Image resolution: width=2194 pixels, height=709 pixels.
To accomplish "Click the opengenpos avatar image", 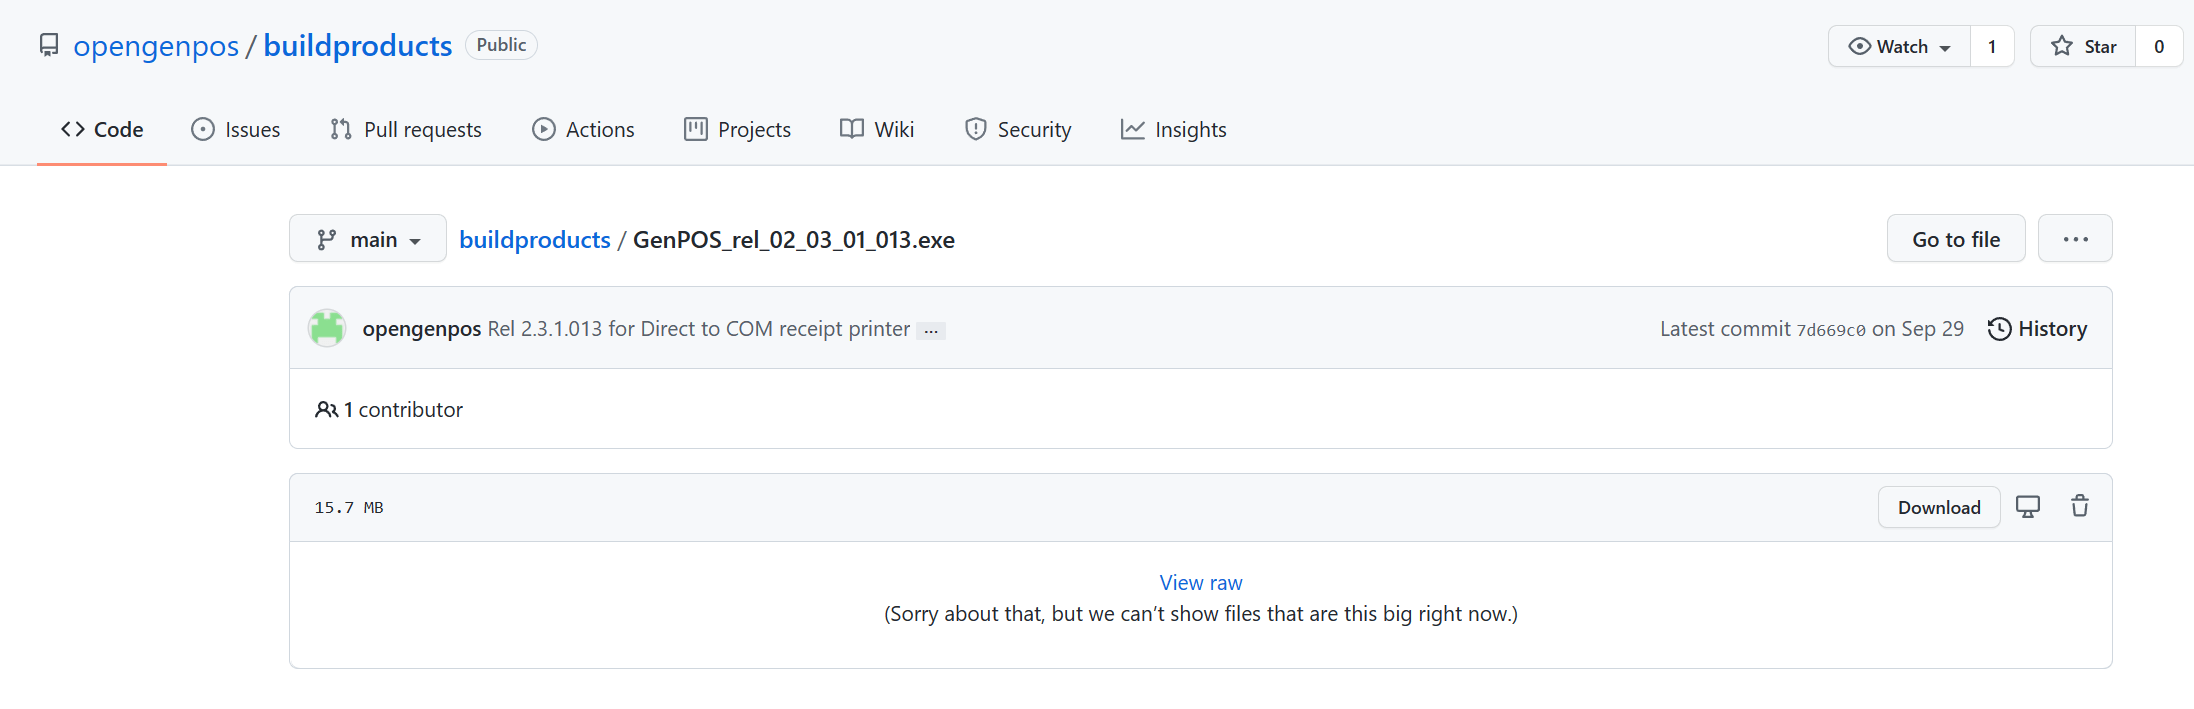I will coord(327,328).
